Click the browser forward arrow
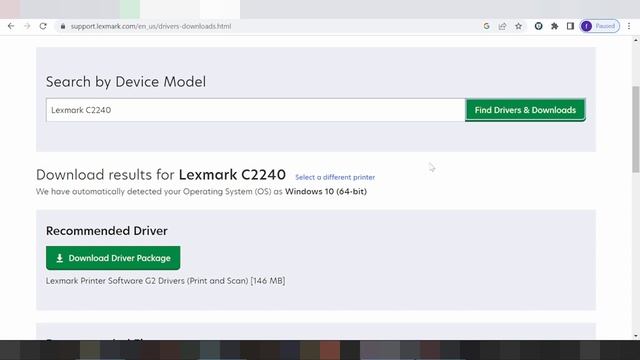 click(27, 26)
